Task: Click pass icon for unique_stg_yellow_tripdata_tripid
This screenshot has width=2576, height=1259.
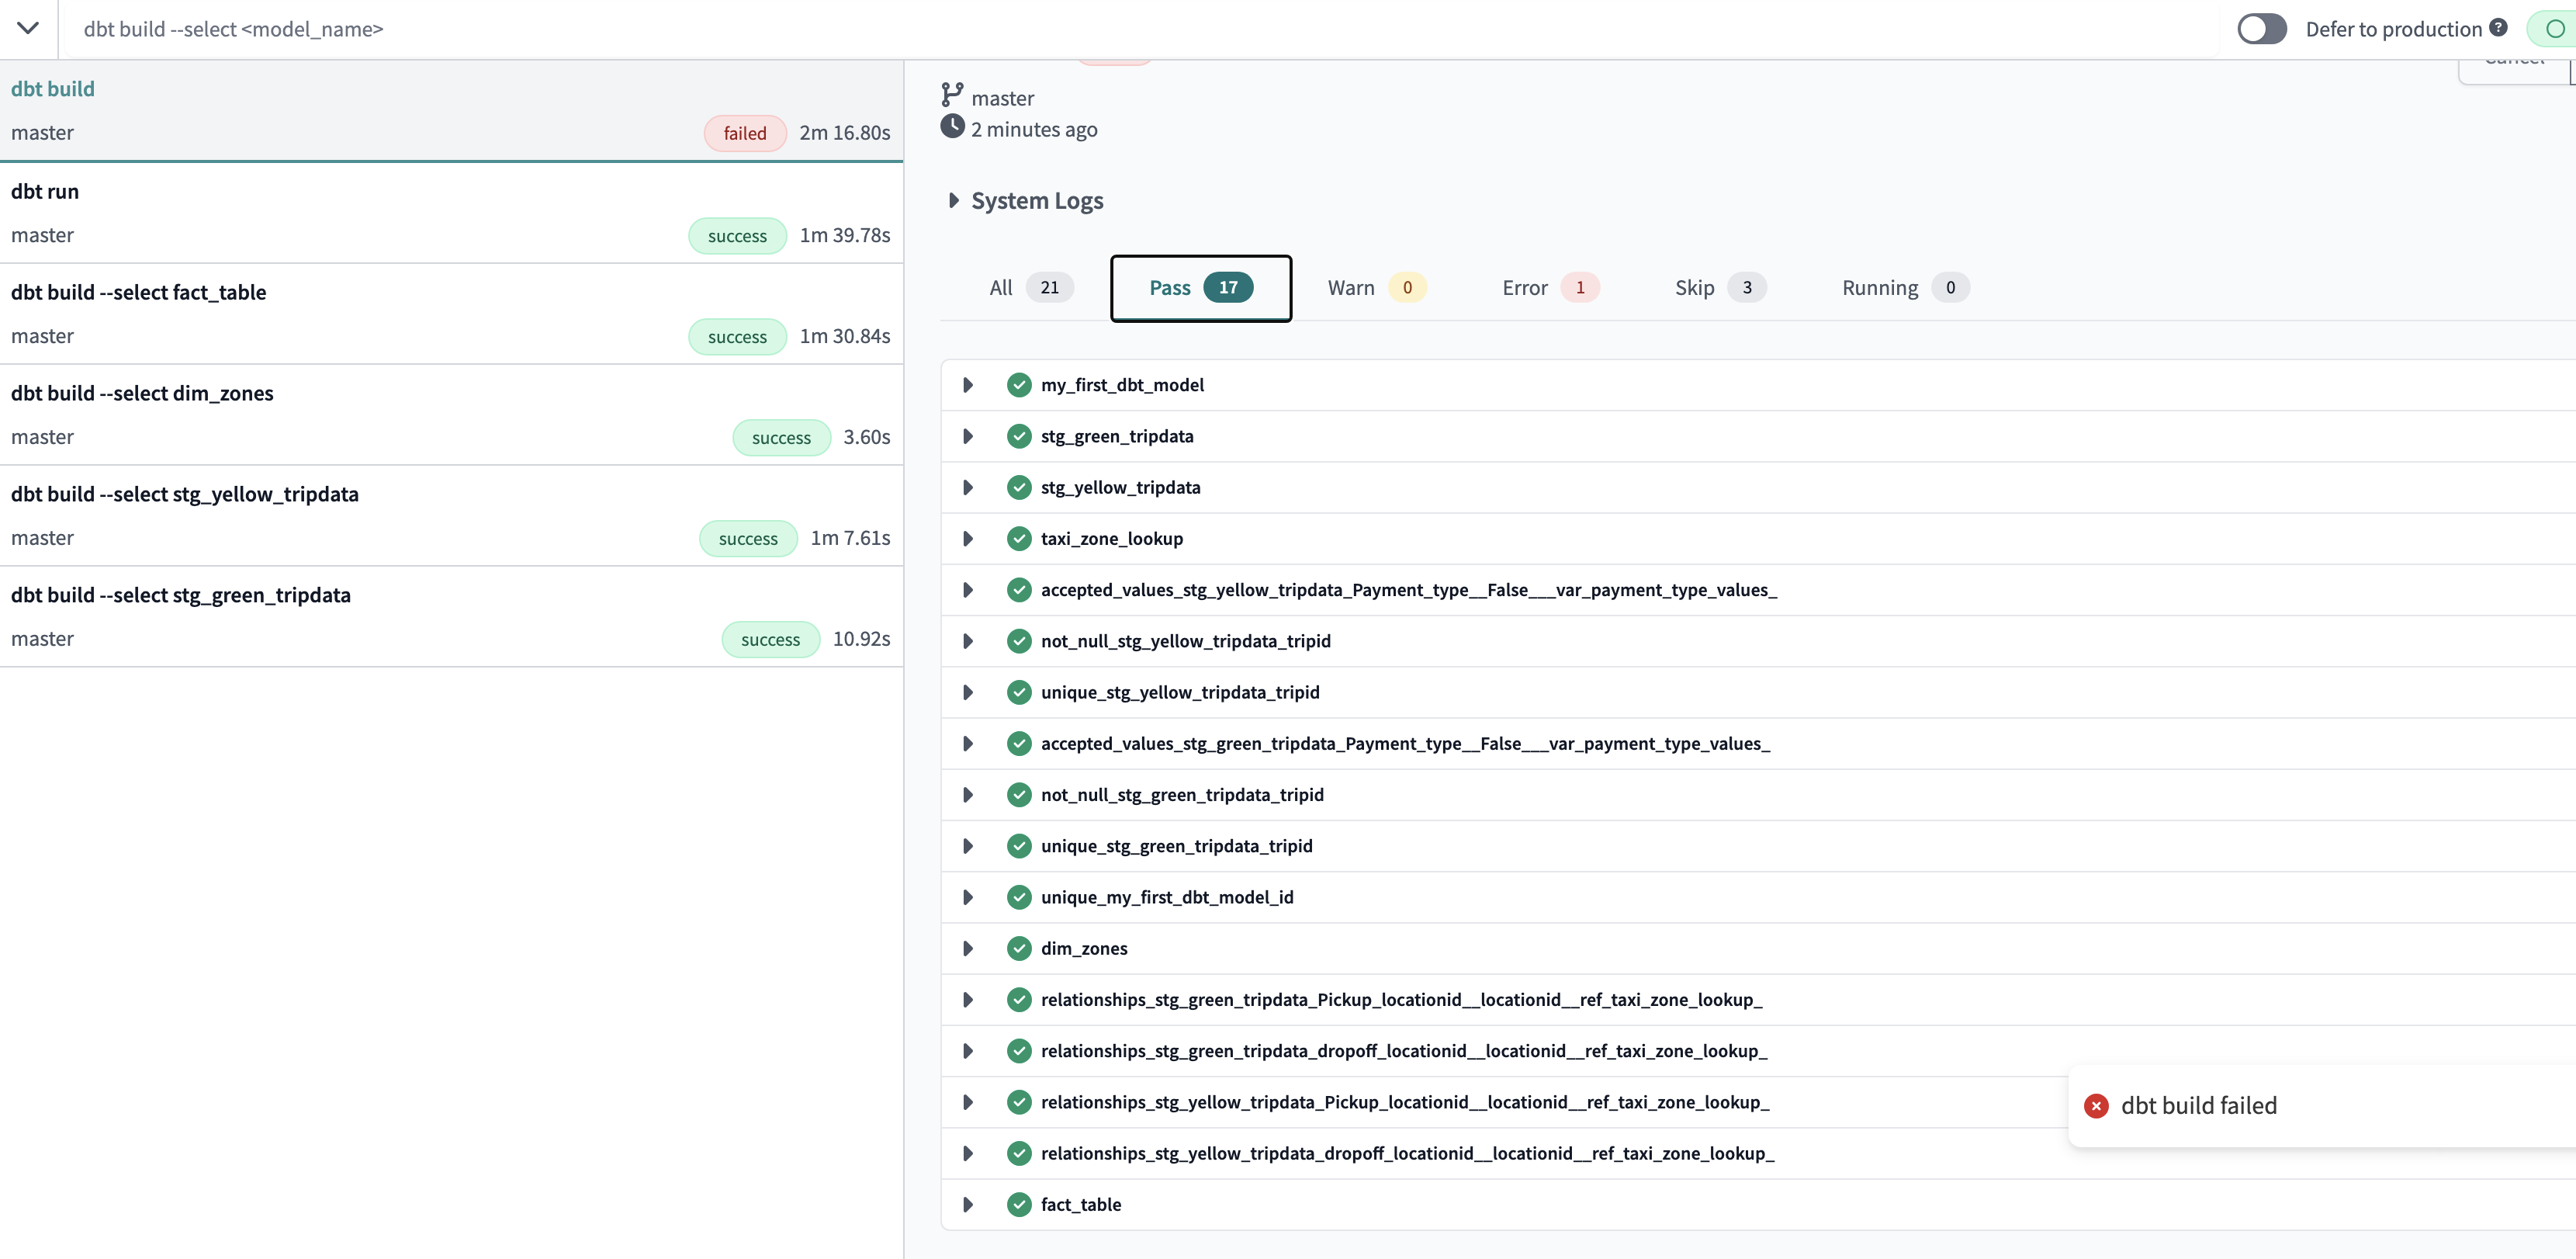Action: pyautogui.click(x=1019, y=692)
